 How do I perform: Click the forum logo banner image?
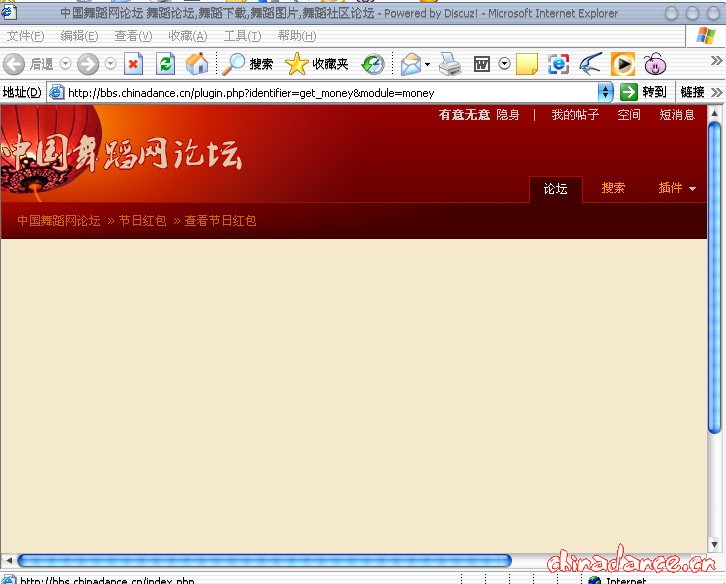coord(121,154)
